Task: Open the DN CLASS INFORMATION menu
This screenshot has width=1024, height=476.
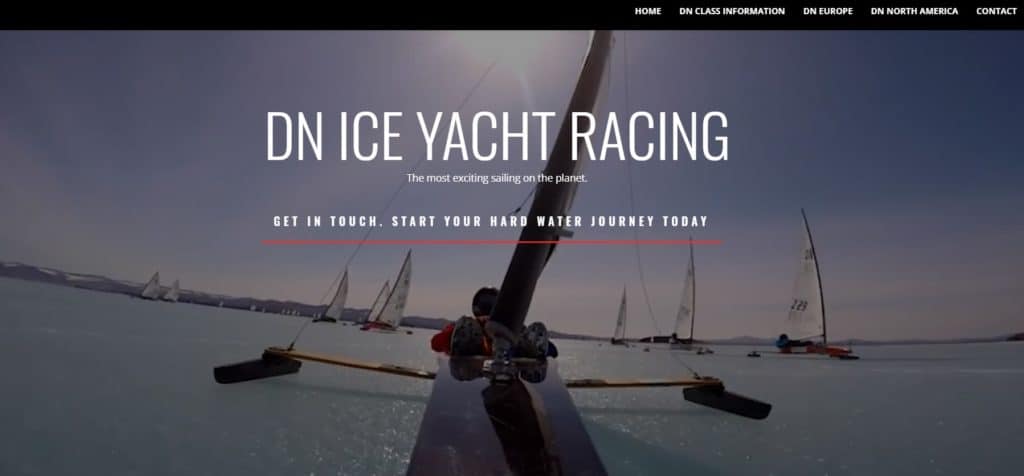Action: (732, 11)
